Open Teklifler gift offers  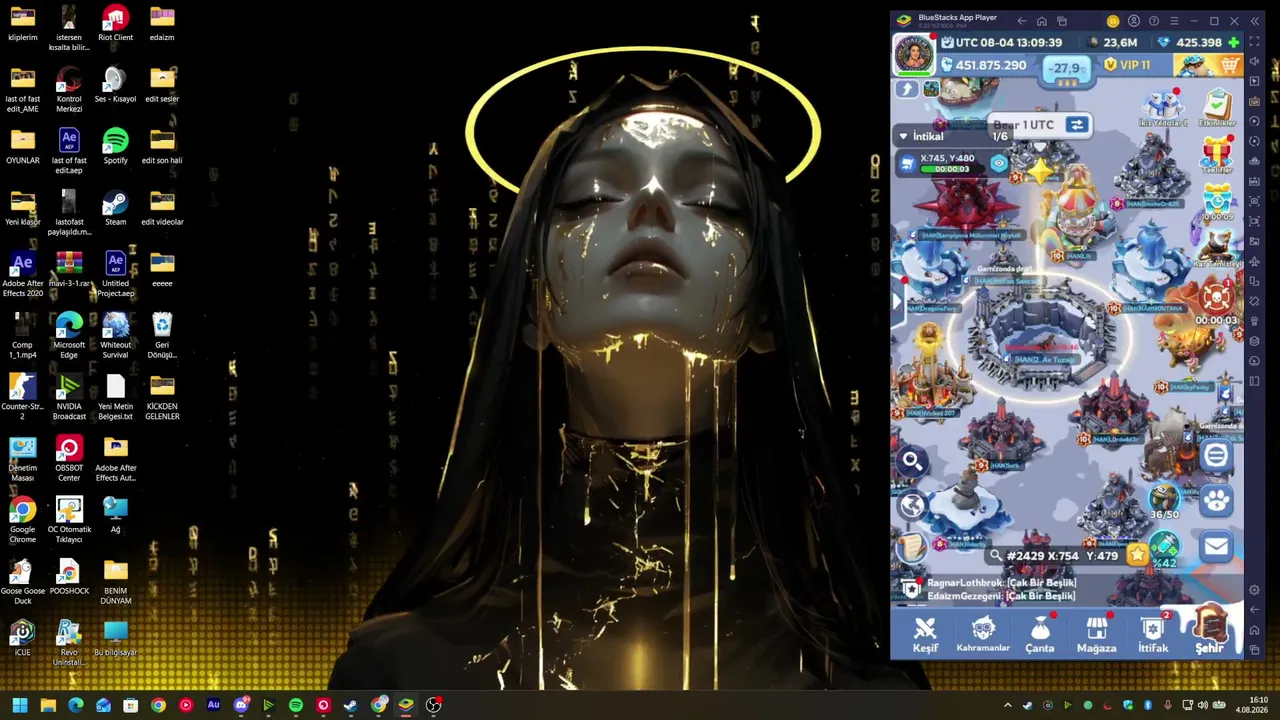[x=1217, y=155]
